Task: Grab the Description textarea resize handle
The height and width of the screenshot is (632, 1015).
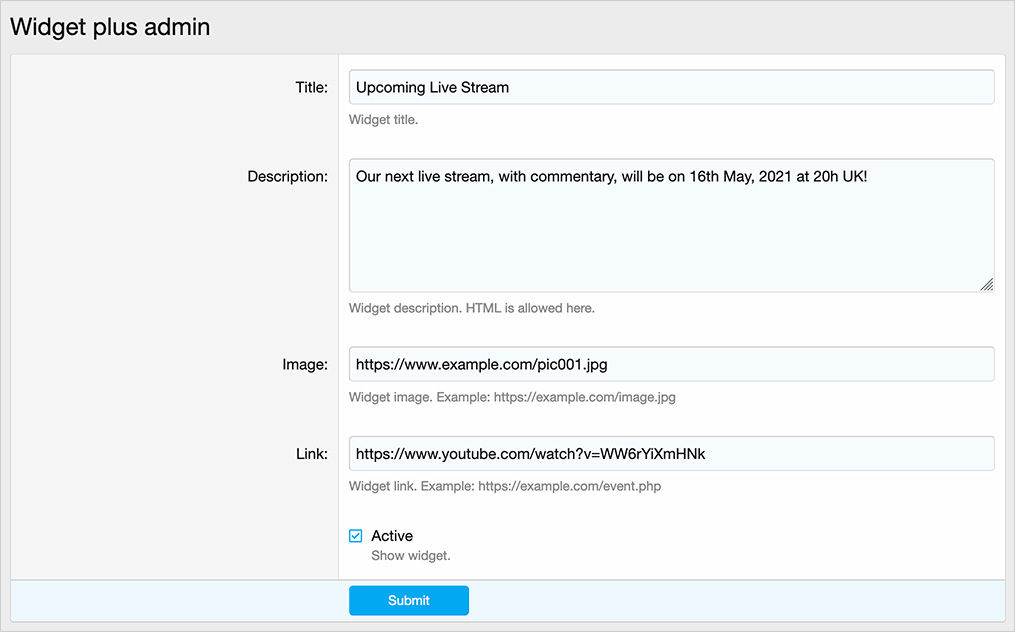Action: coord(986,284)
